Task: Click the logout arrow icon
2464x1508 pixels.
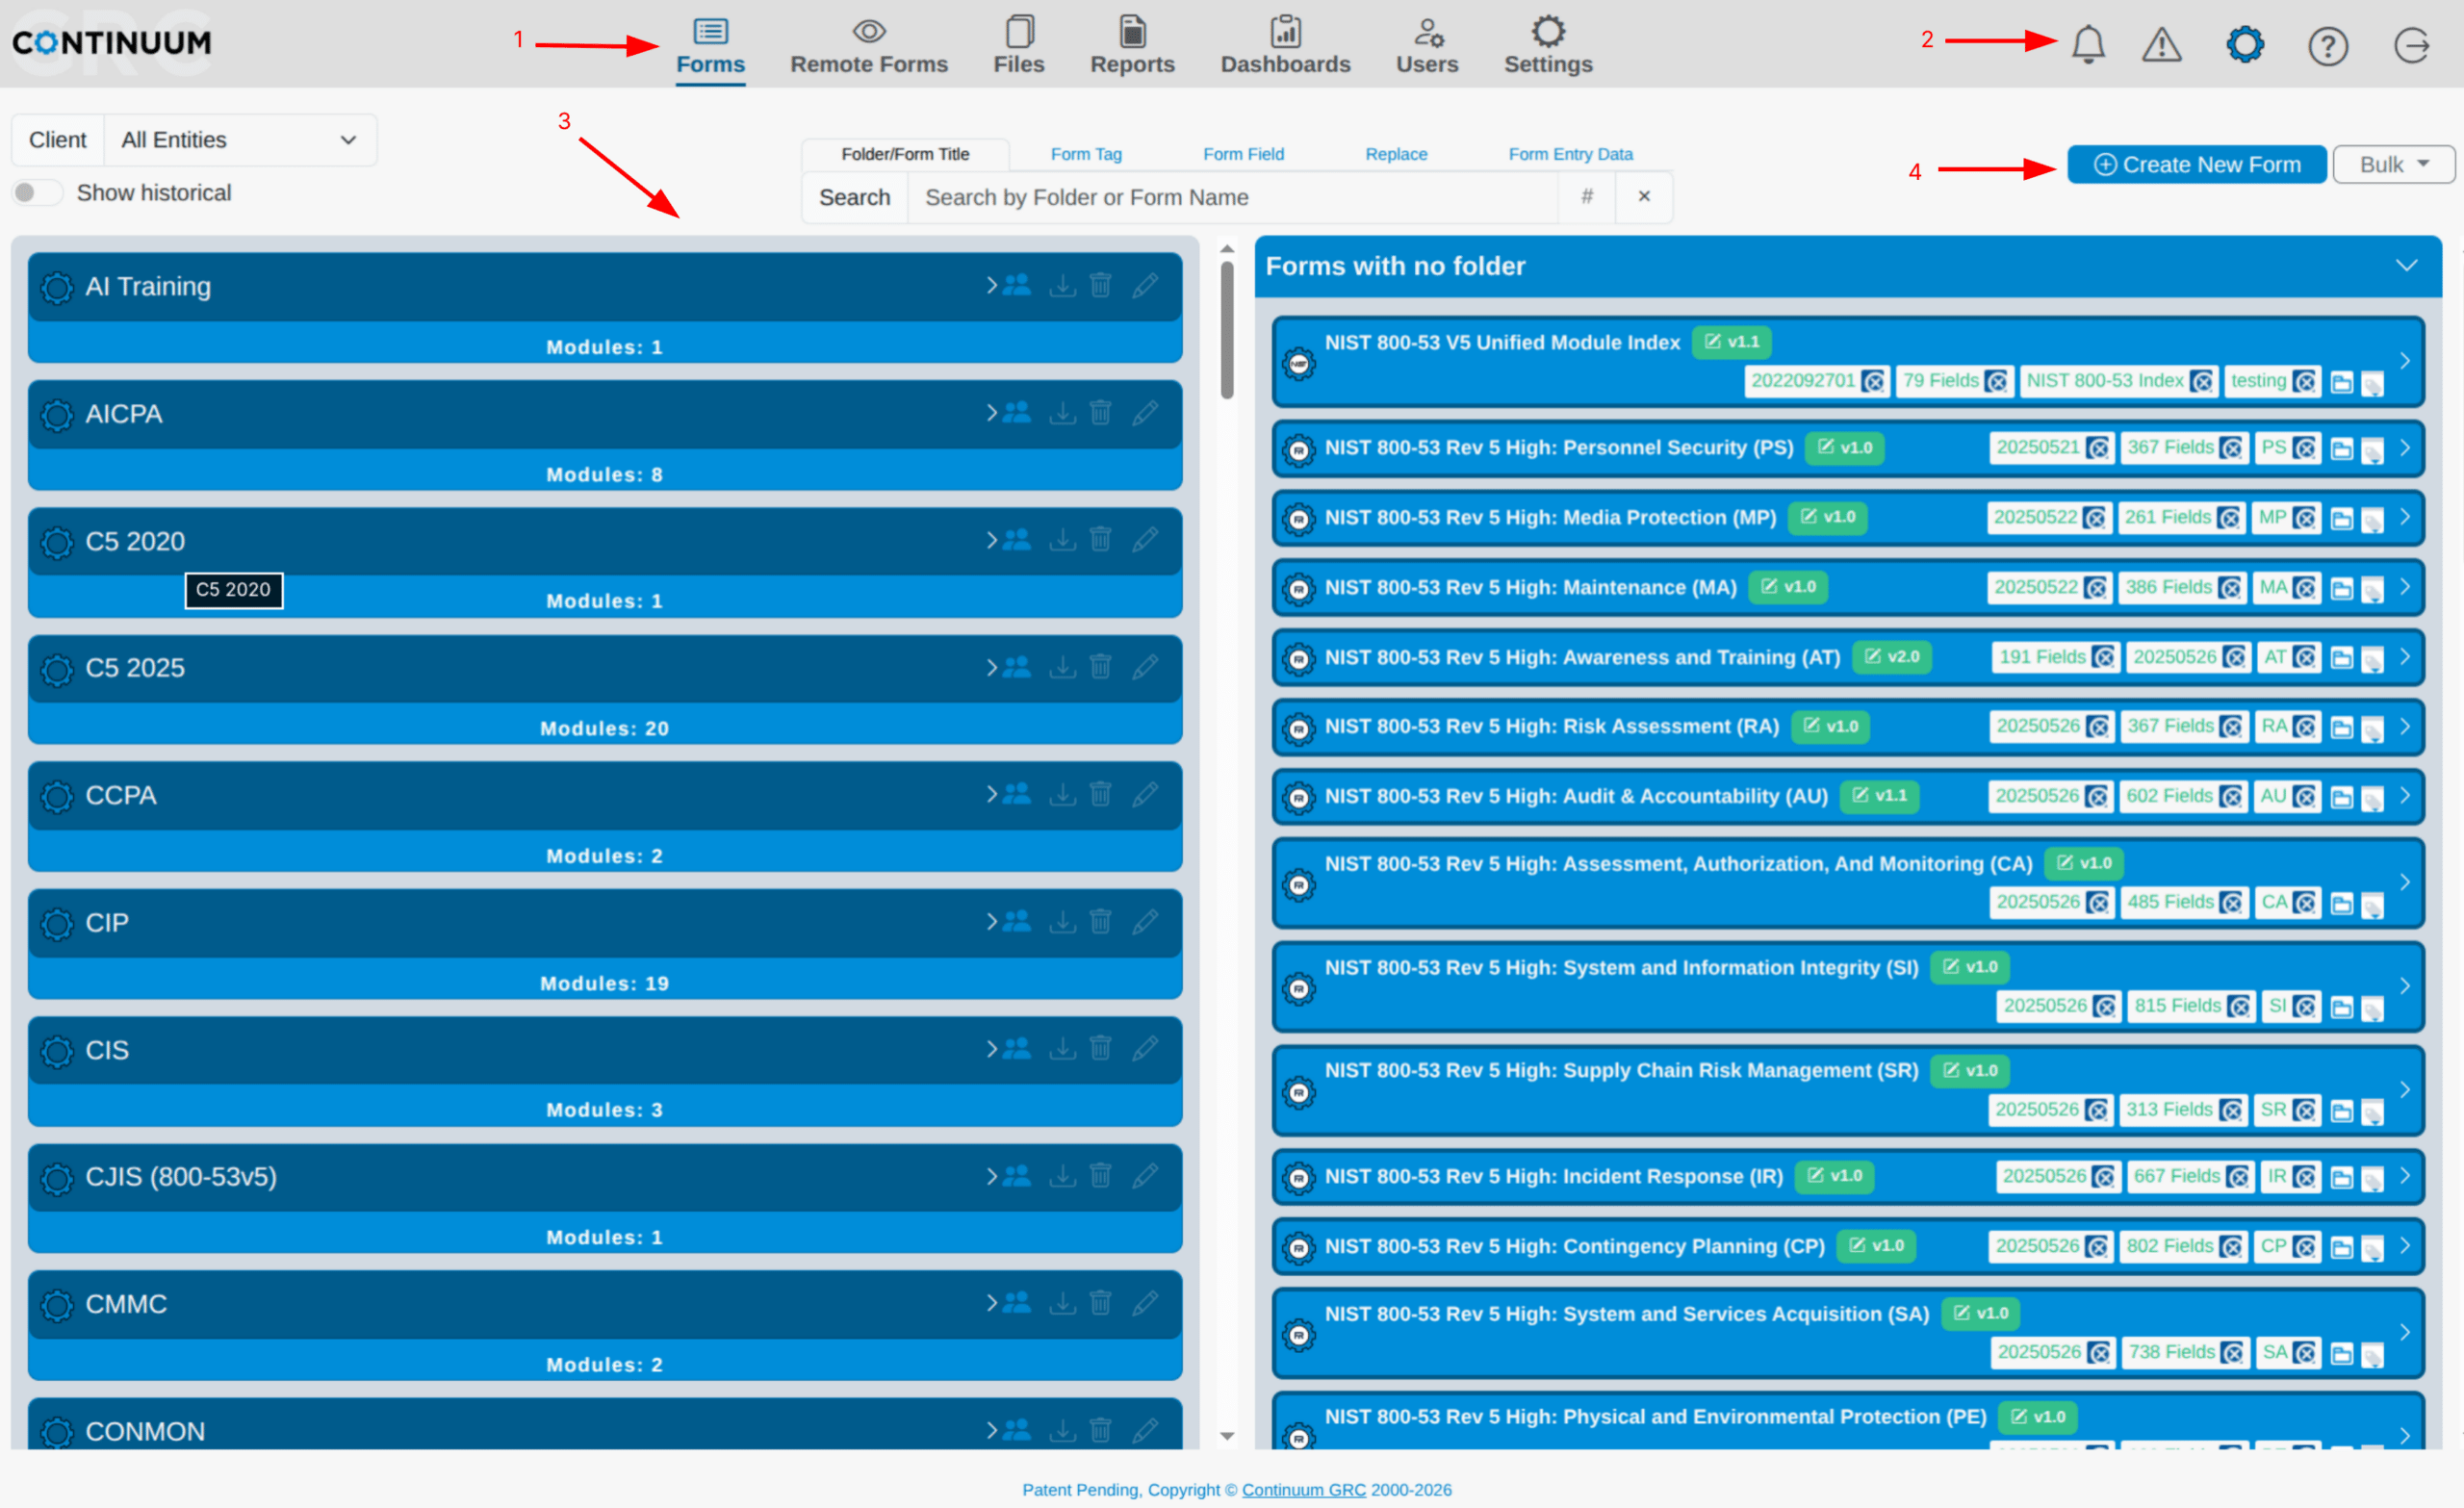Action: tap(2411, 45)
